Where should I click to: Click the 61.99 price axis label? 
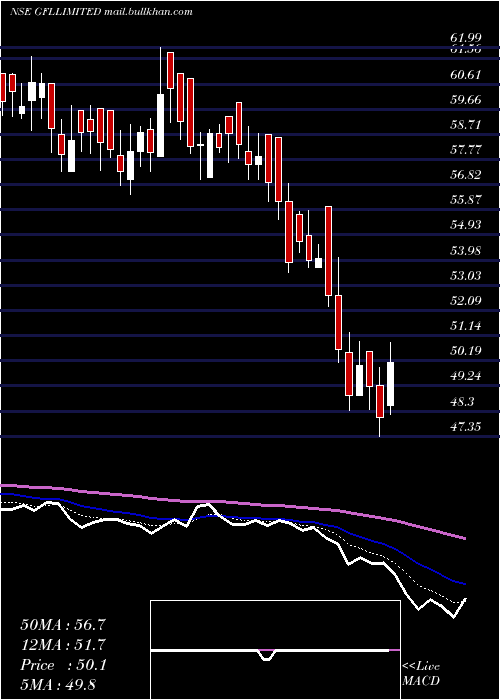click(x=465, y=39)
